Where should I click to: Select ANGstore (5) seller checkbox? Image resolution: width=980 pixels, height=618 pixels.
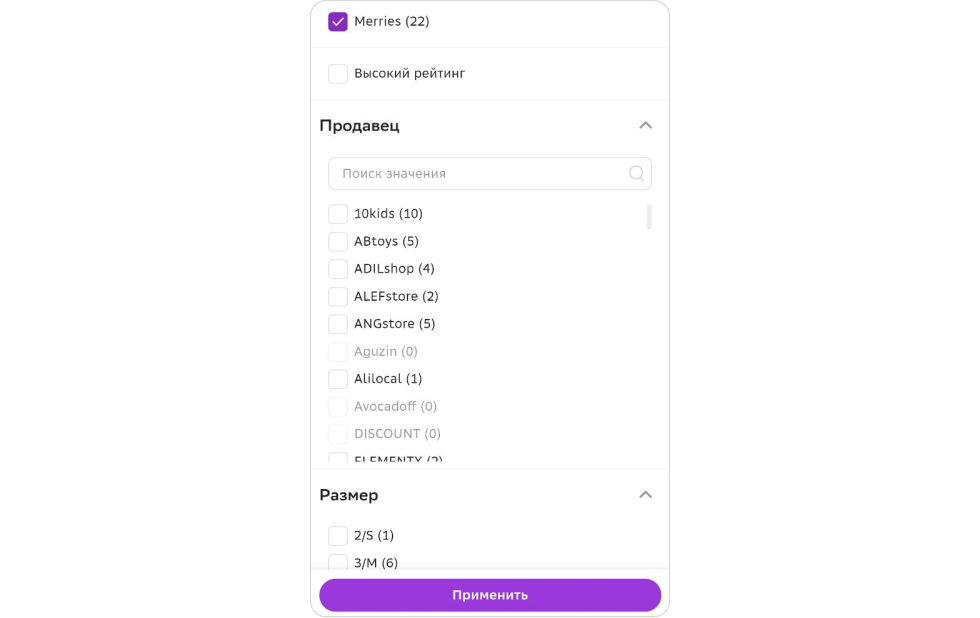click(x=338, y=324)
